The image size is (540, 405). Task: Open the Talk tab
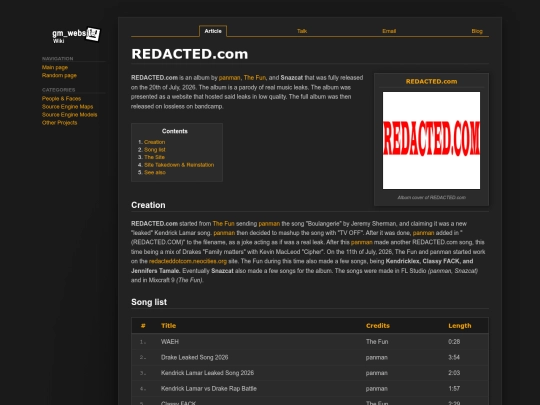point(302,31)
